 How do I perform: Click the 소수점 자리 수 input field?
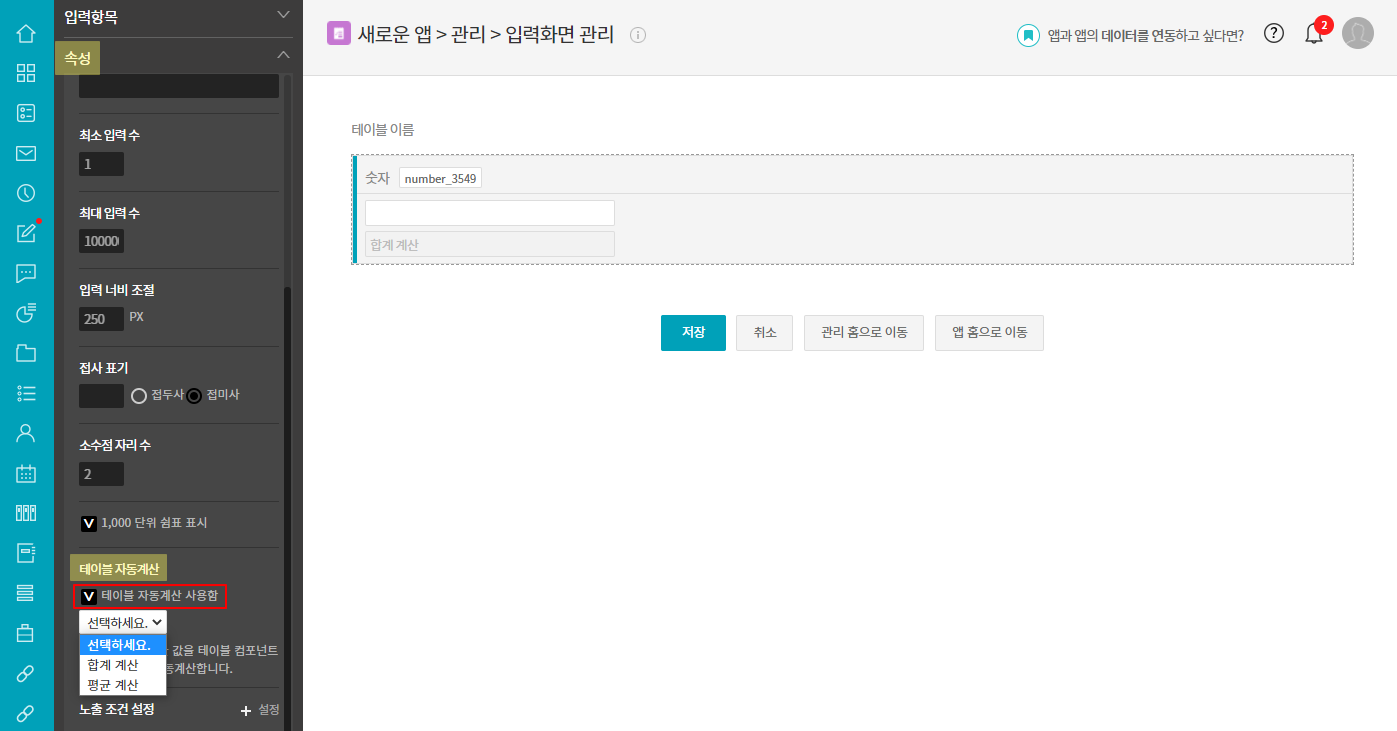point(101,474)
